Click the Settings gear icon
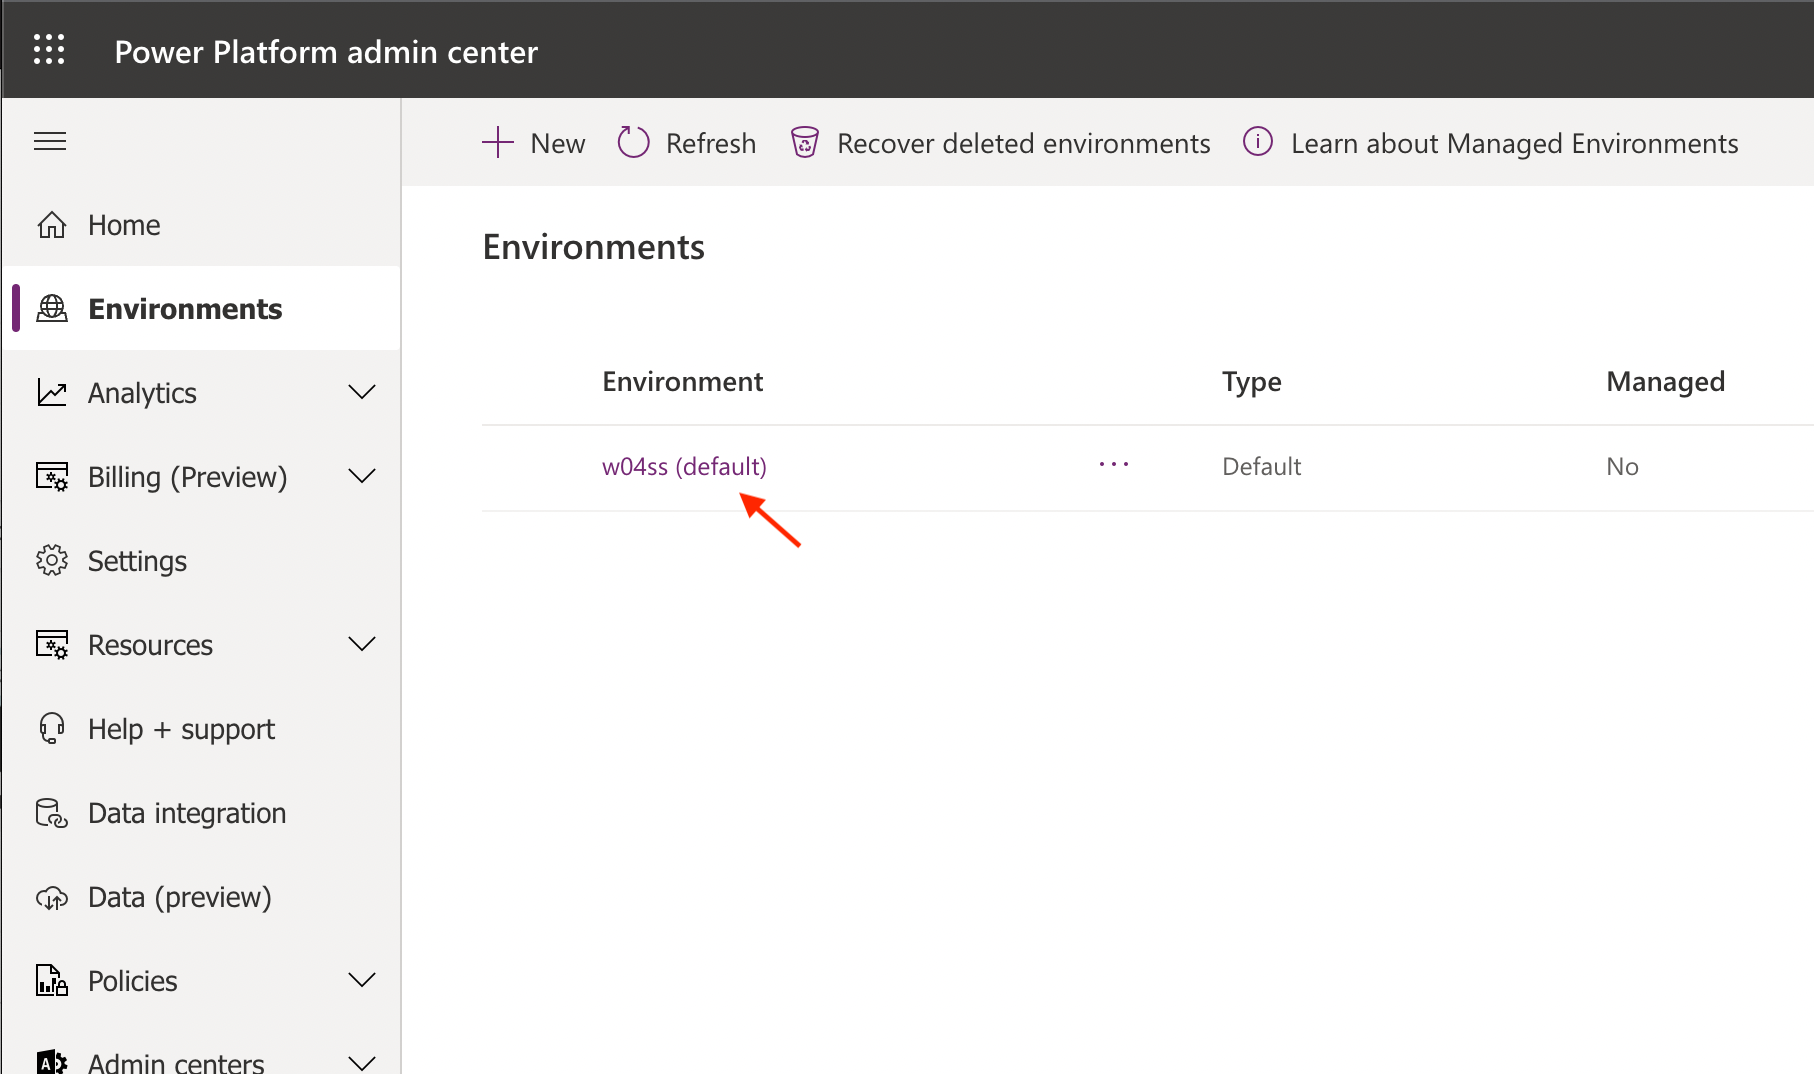Screen dimensions: 1814x1074 [x=52, y=561]
